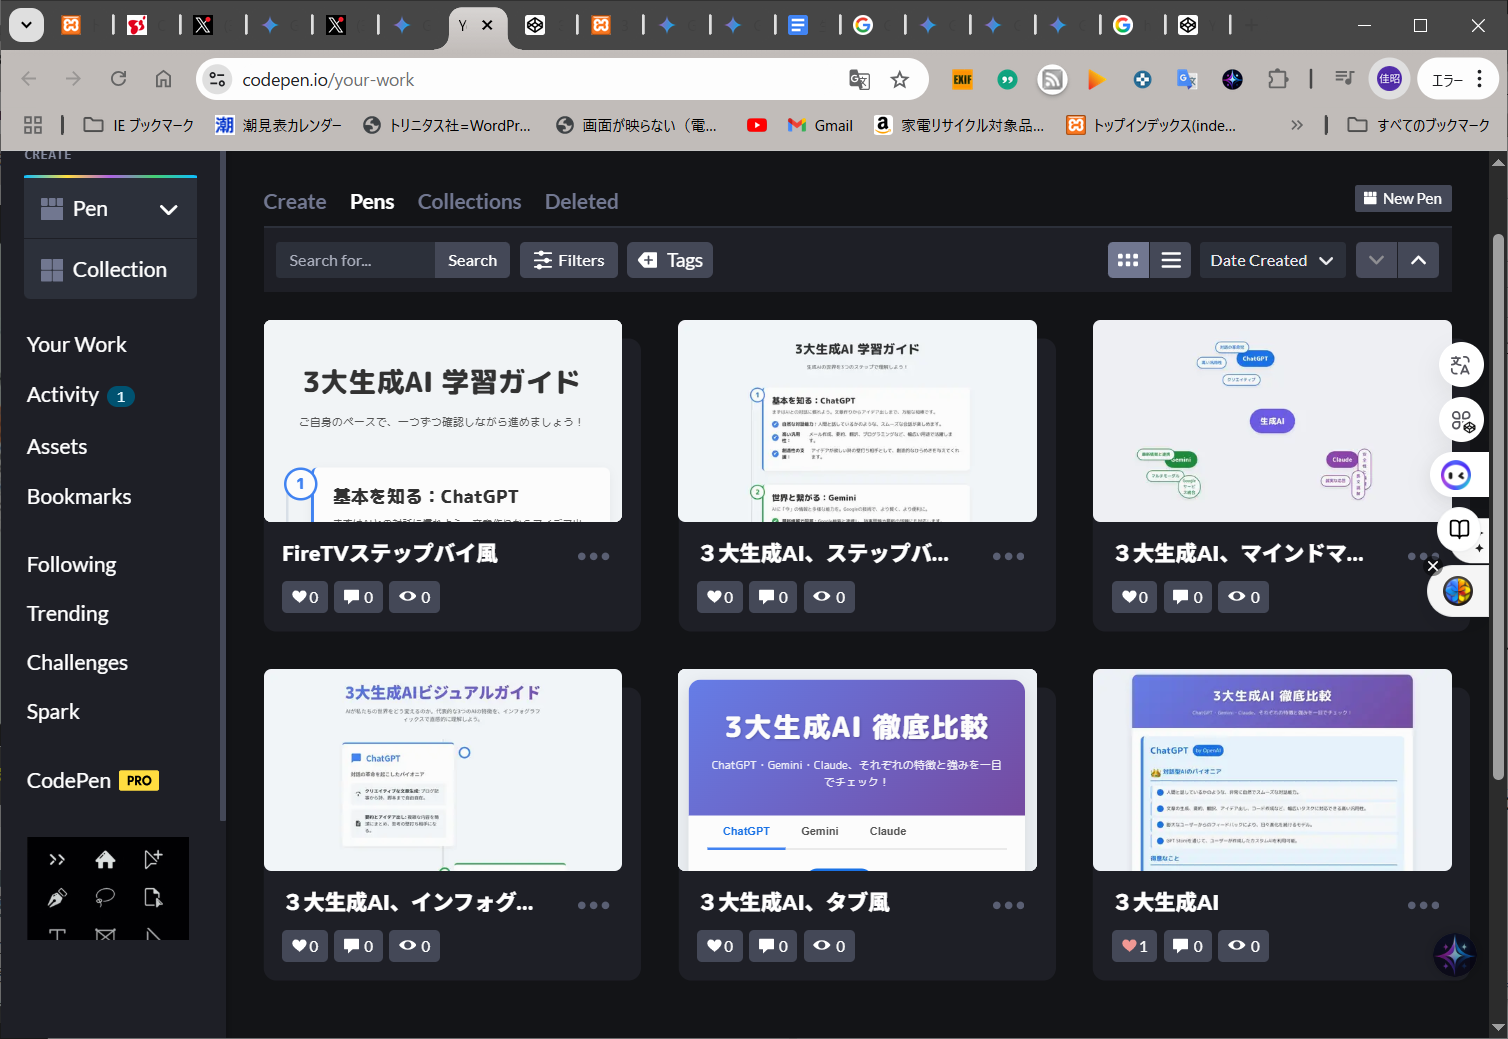The width and height of the screenshot is (1508, 1039).
Task: Switch to grid view of pens
Action: (1128, 260)
